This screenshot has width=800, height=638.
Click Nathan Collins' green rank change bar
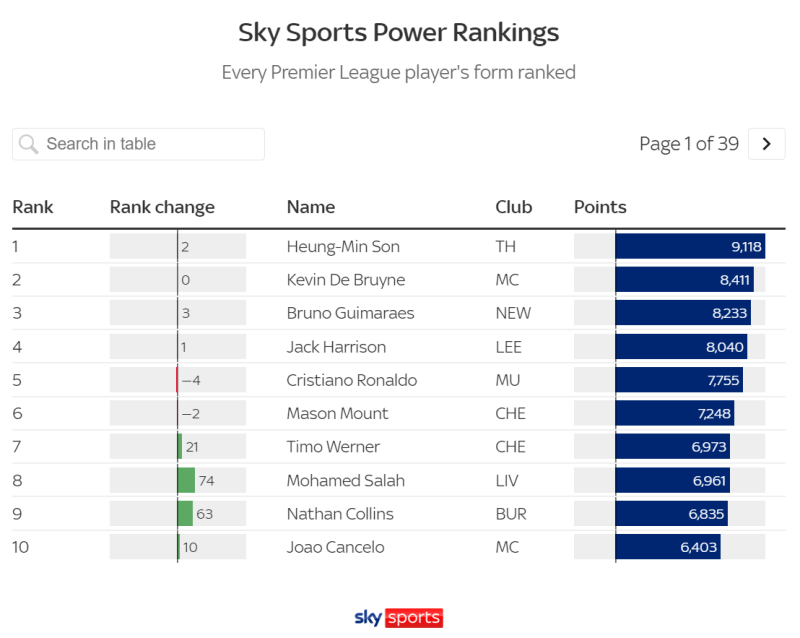[185, 514]
